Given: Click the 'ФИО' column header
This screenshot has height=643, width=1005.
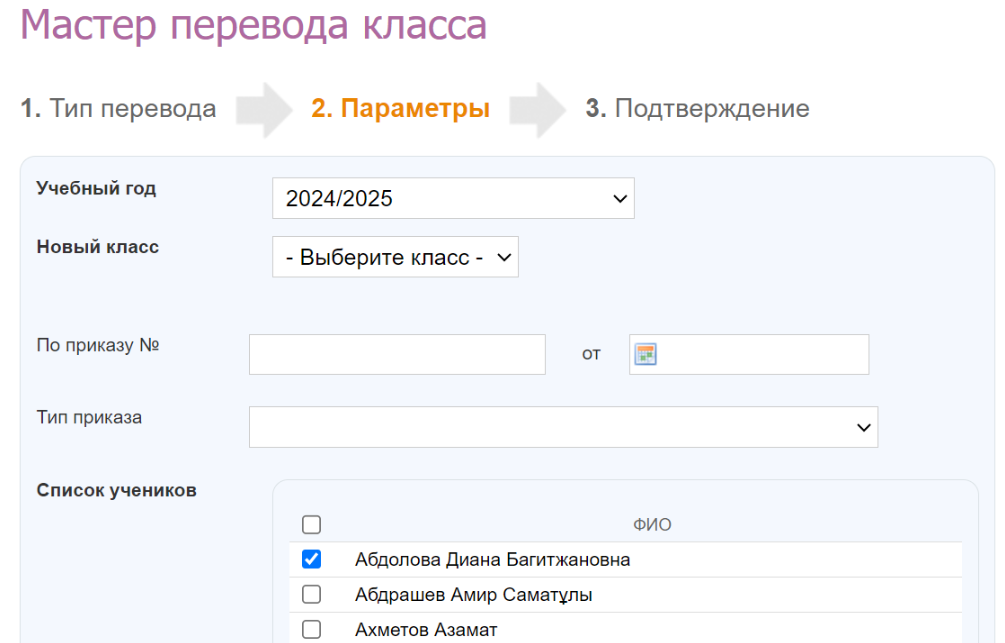Looking at the screenshot, I should click(652, 525).
